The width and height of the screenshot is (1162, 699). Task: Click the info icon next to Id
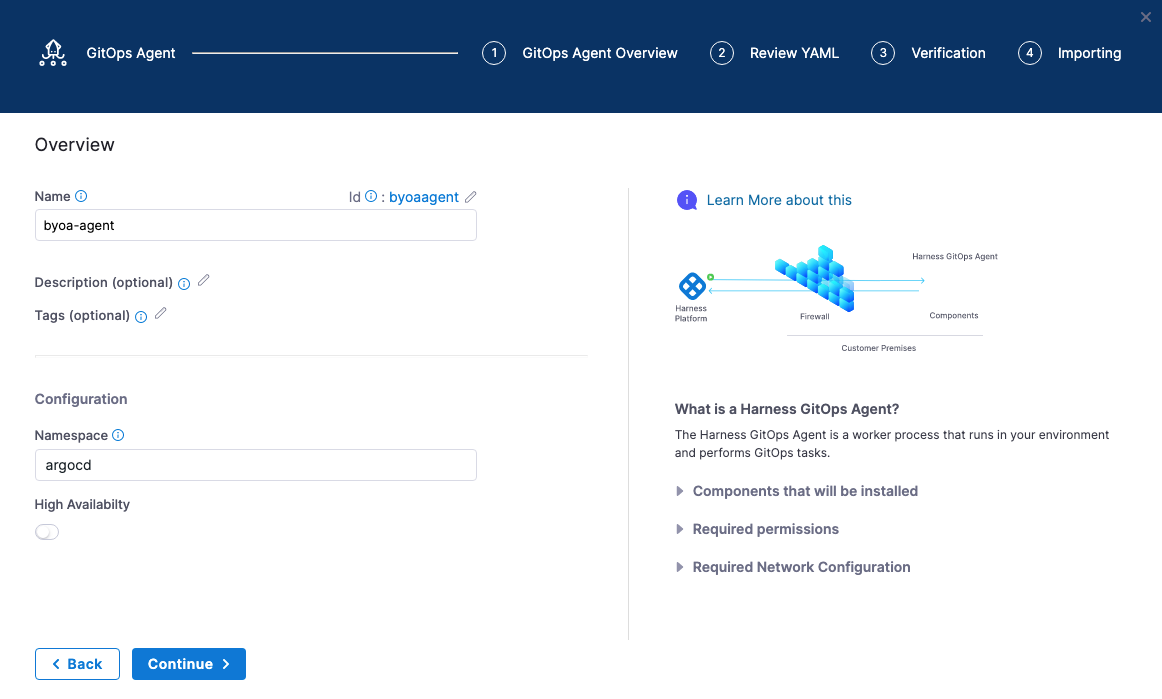[x=371, y=197]
